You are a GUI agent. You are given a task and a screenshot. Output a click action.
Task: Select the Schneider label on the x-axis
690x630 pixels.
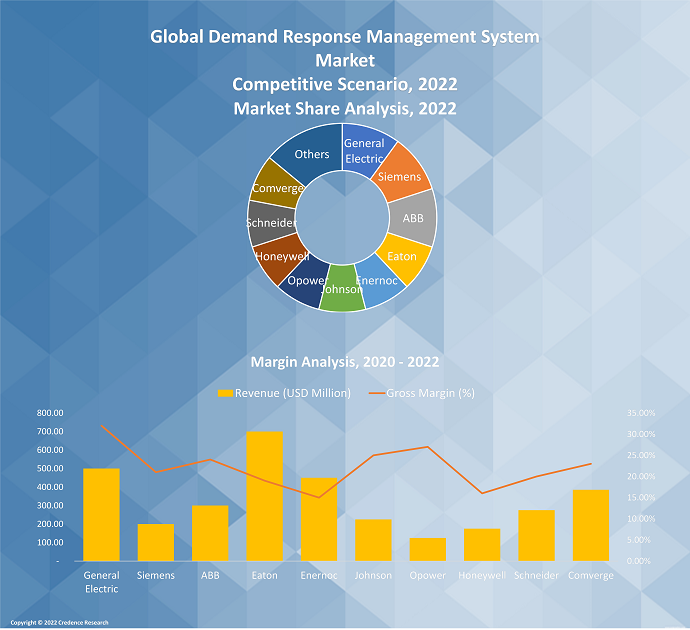tap(536, 576)
